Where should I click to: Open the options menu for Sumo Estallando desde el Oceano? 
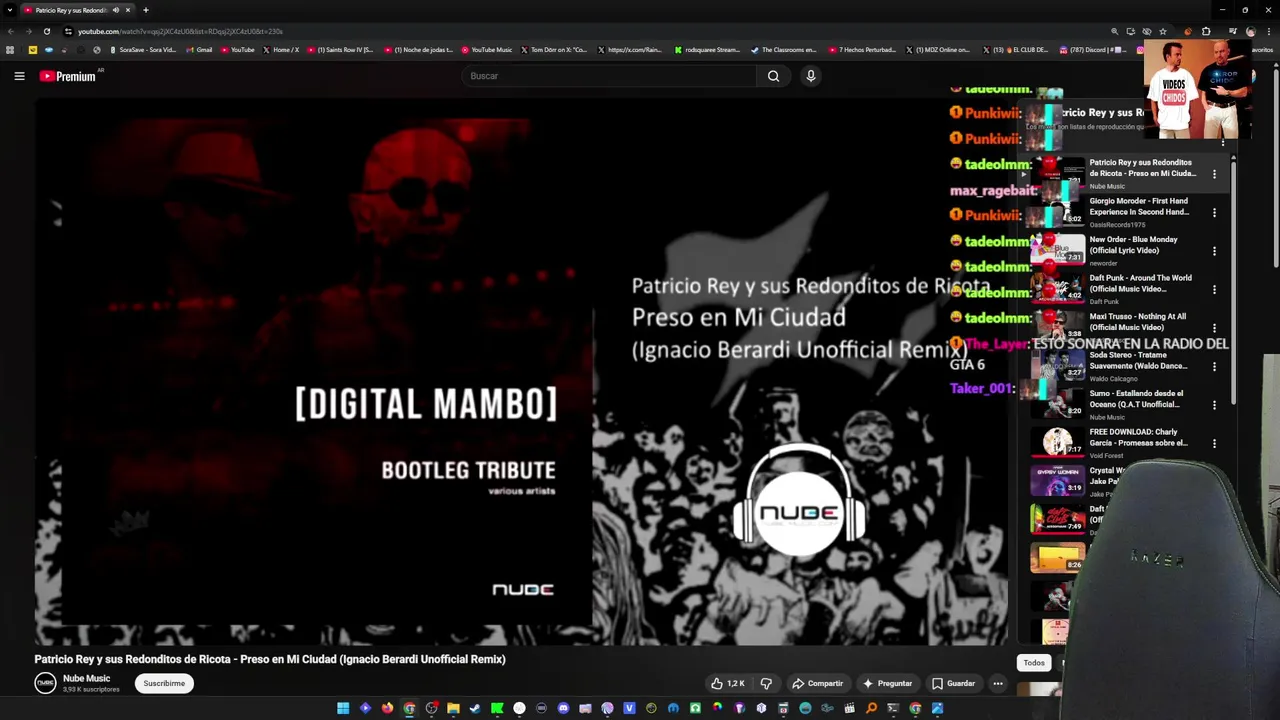click(1214, 405)
